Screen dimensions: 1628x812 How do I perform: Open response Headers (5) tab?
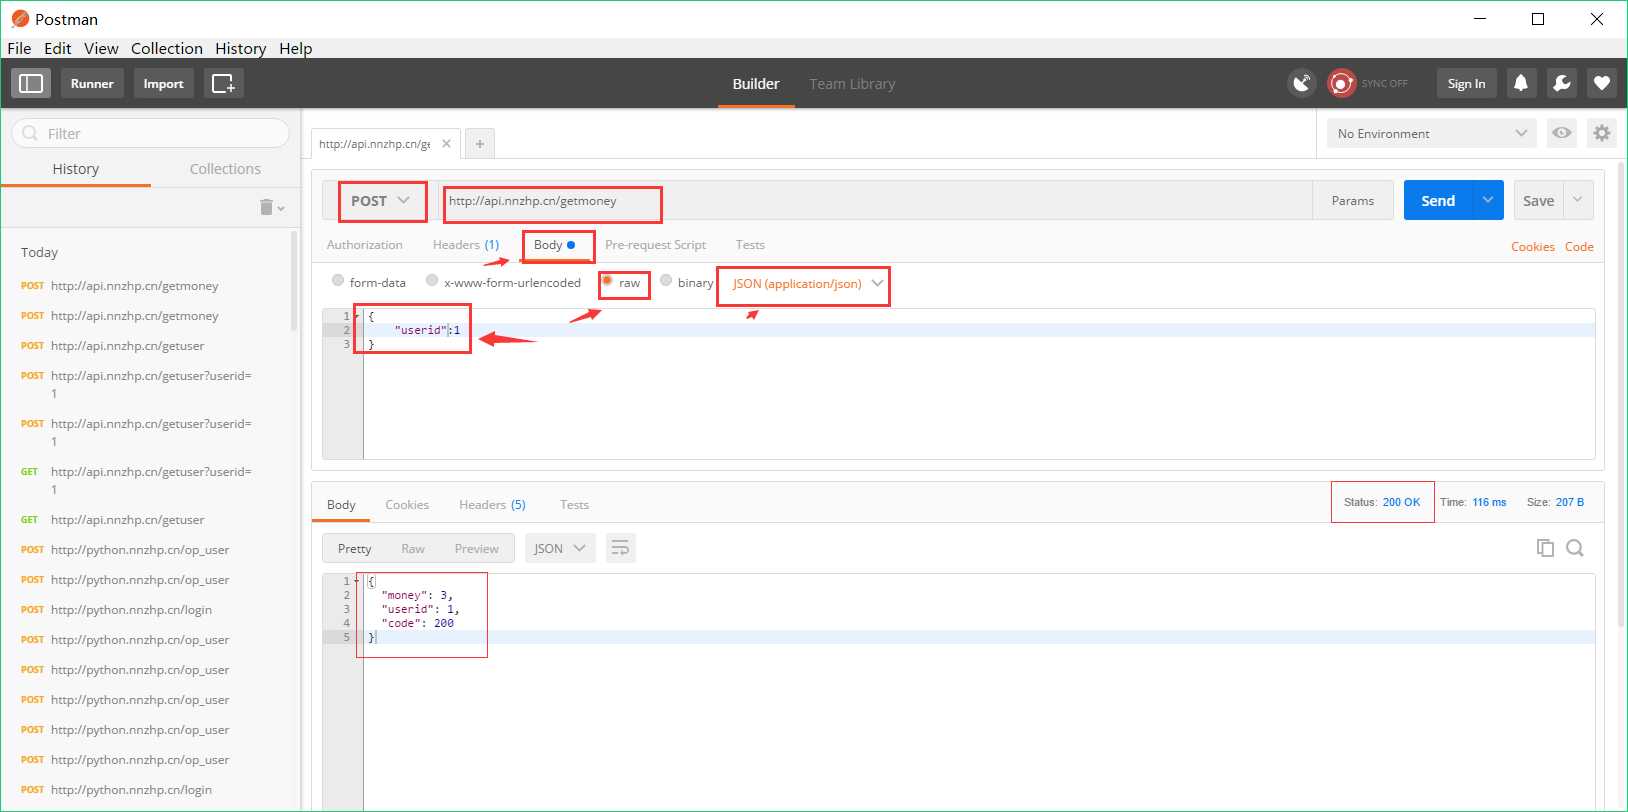click(492, 505)
